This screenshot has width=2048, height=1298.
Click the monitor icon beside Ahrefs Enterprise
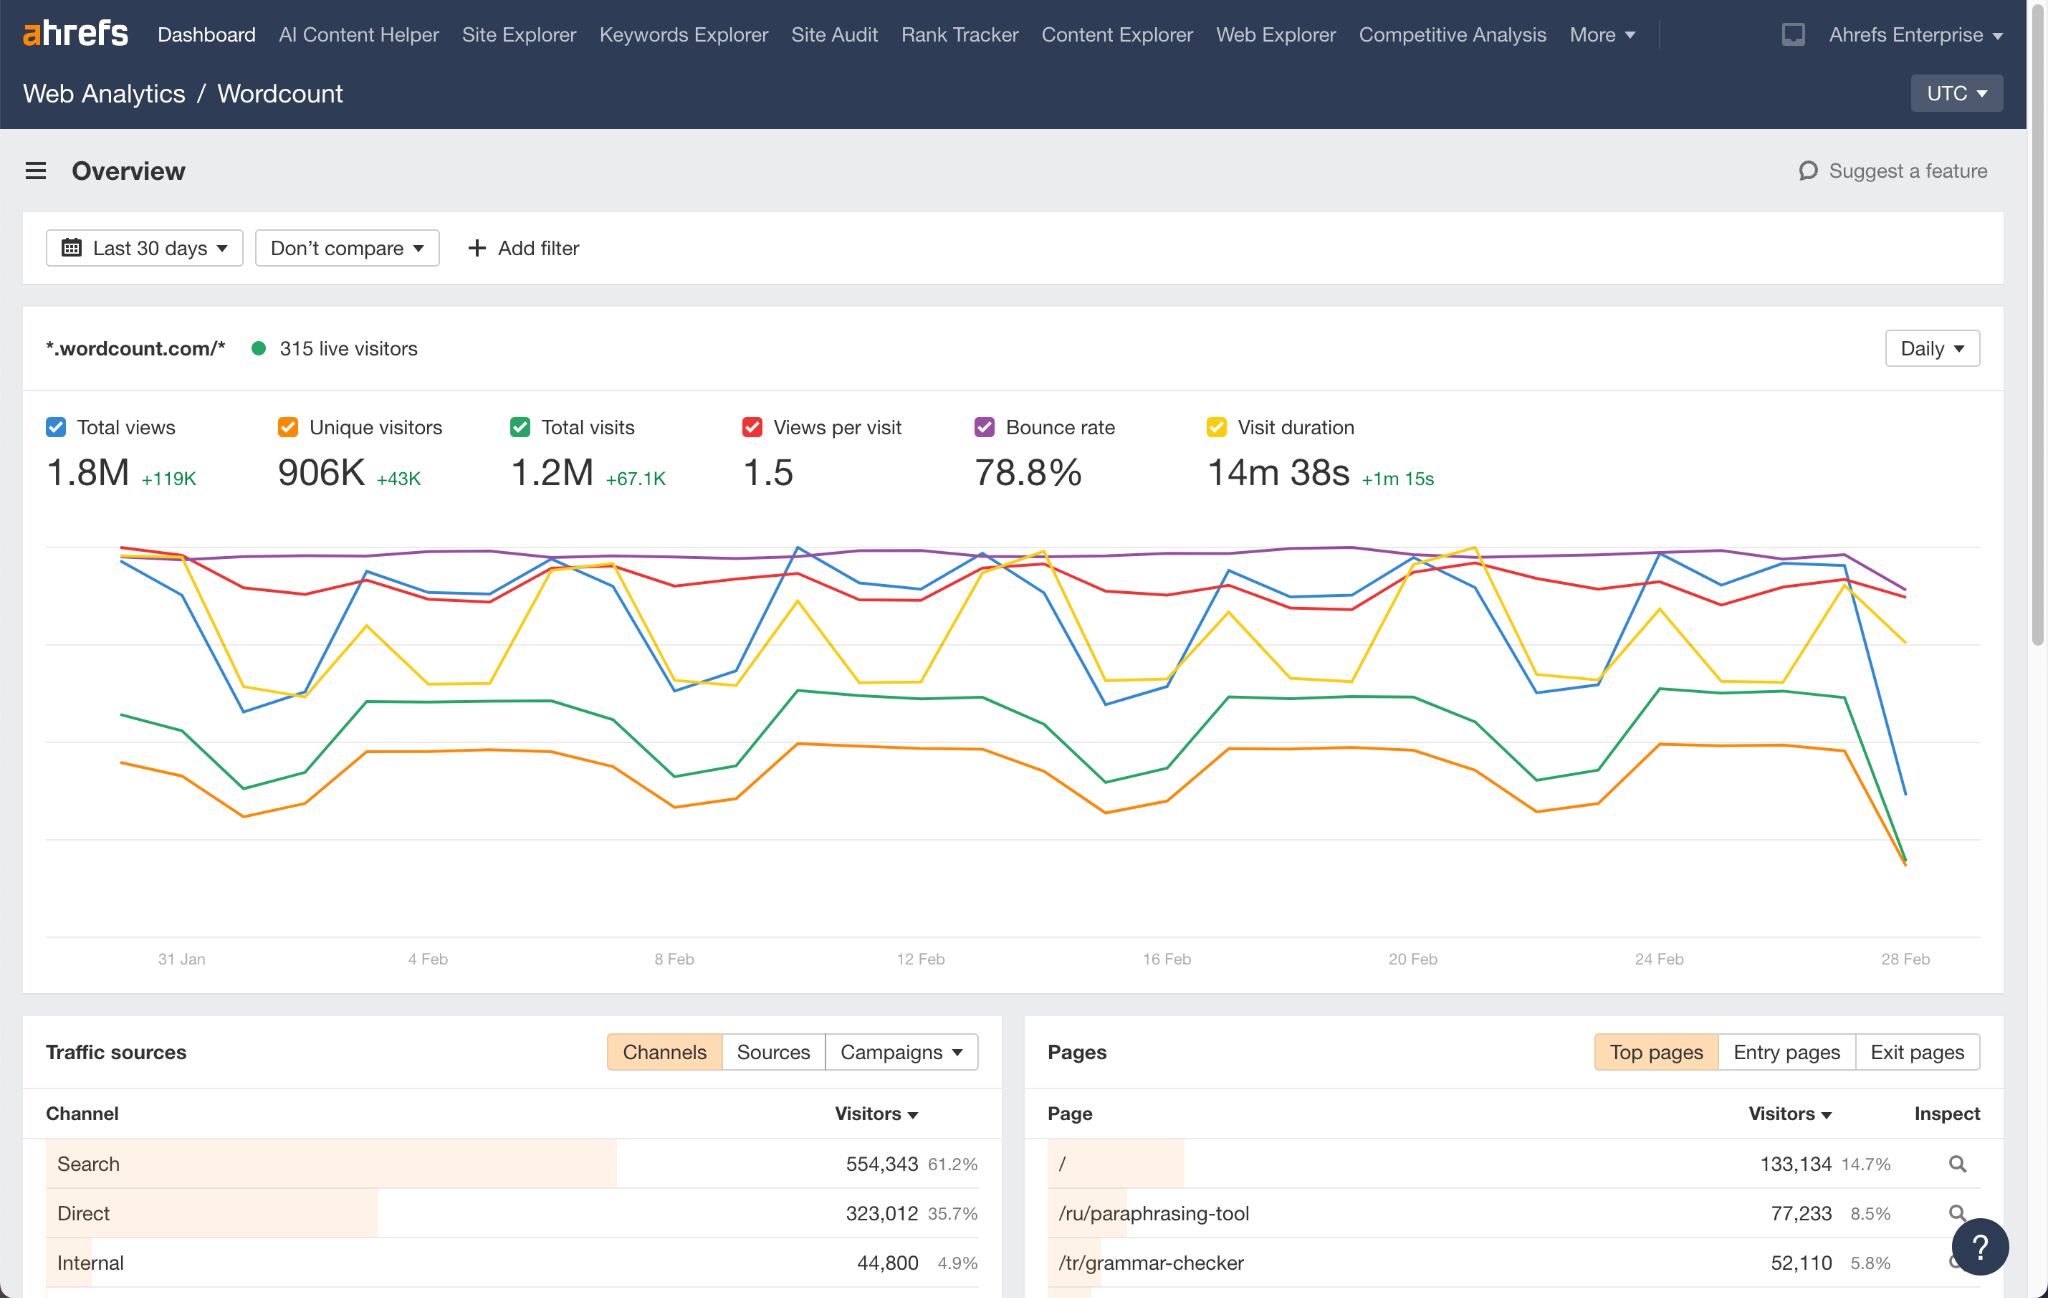(x=1793, y=34)
